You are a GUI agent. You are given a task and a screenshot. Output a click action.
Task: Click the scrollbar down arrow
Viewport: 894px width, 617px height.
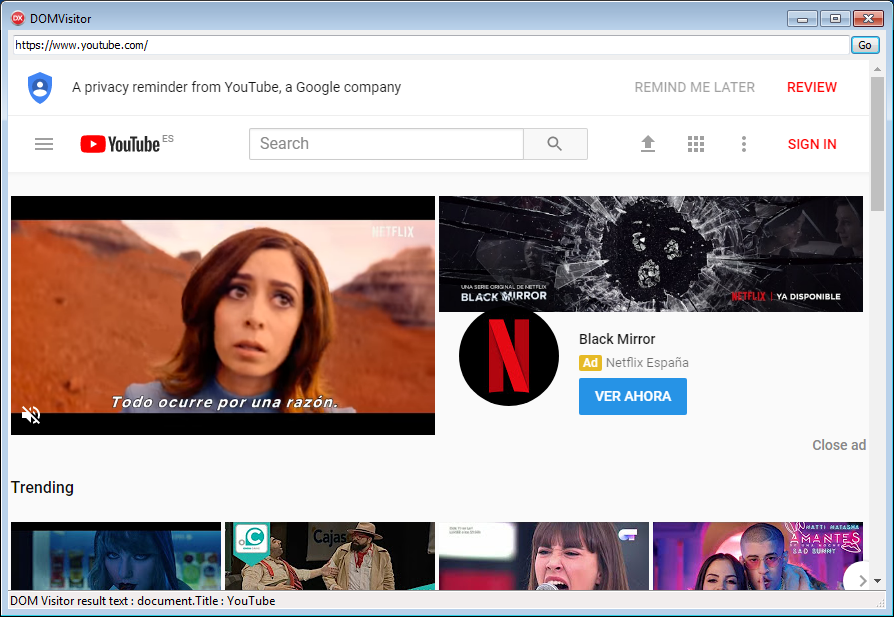877,581
